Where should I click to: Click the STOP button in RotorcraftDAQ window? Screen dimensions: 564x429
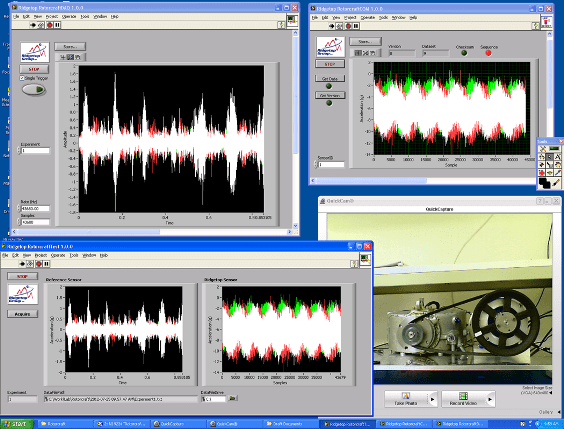(34, 69)
